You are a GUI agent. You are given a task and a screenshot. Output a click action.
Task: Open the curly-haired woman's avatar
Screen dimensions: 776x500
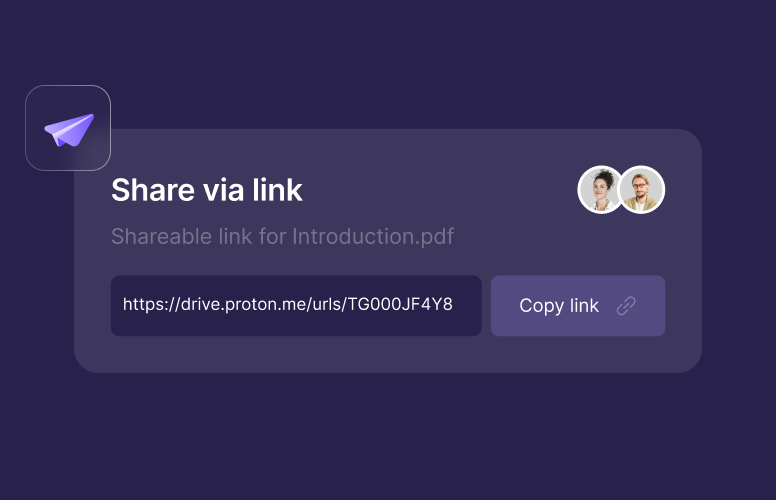tap(602, 190)
